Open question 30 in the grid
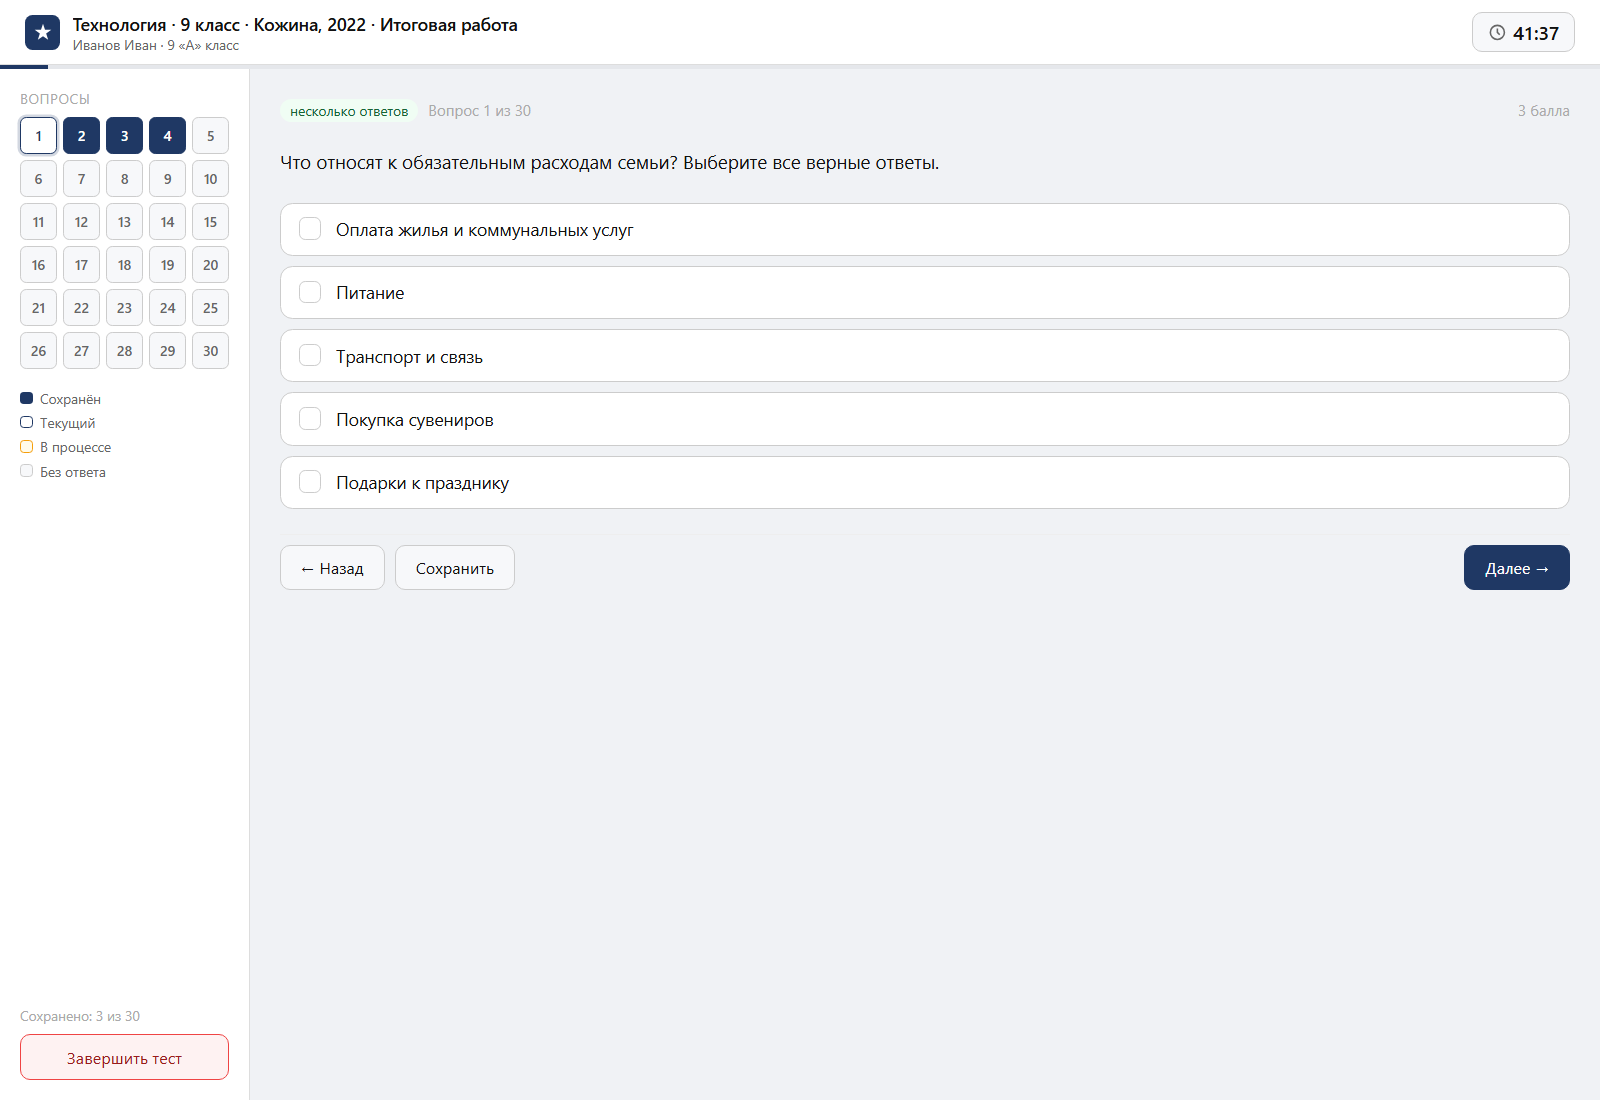Viewport: 1600px width, 1100px height. coord(210,351)
